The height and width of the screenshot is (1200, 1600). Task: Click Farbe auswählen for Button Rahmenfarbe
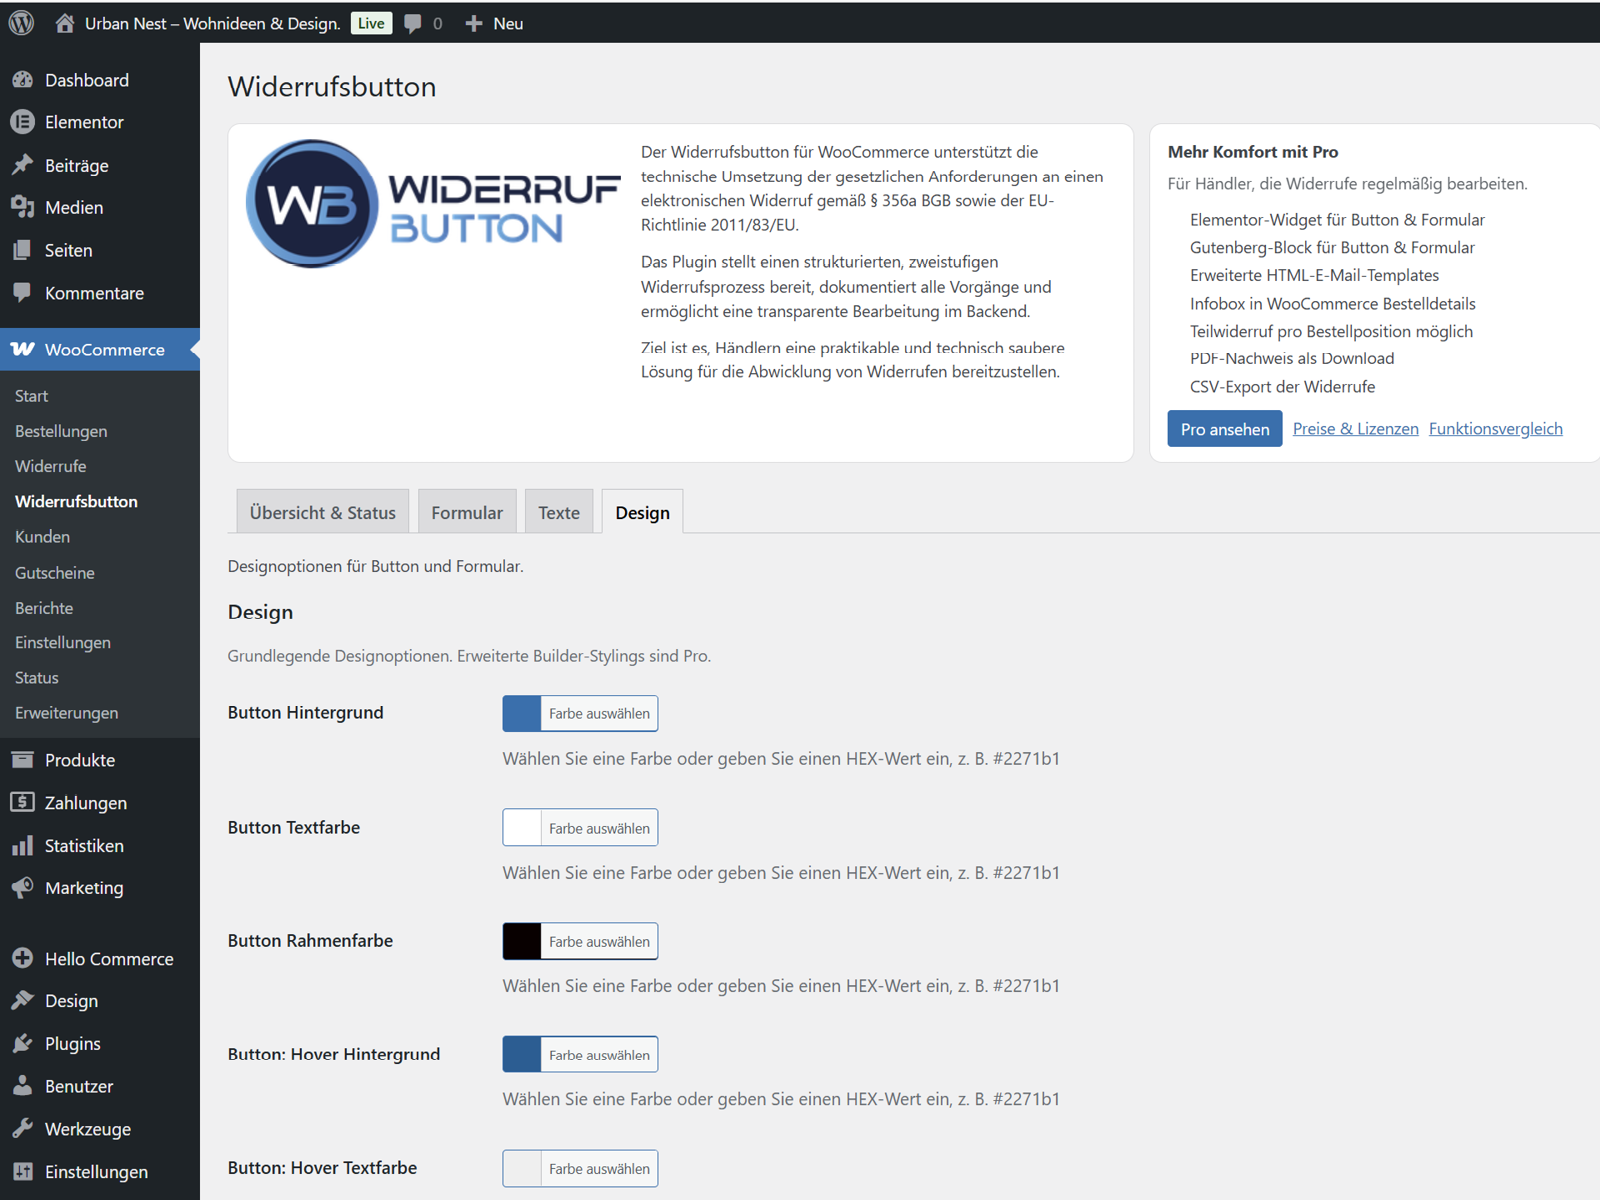pyautogui.click(x=599, y=941)
